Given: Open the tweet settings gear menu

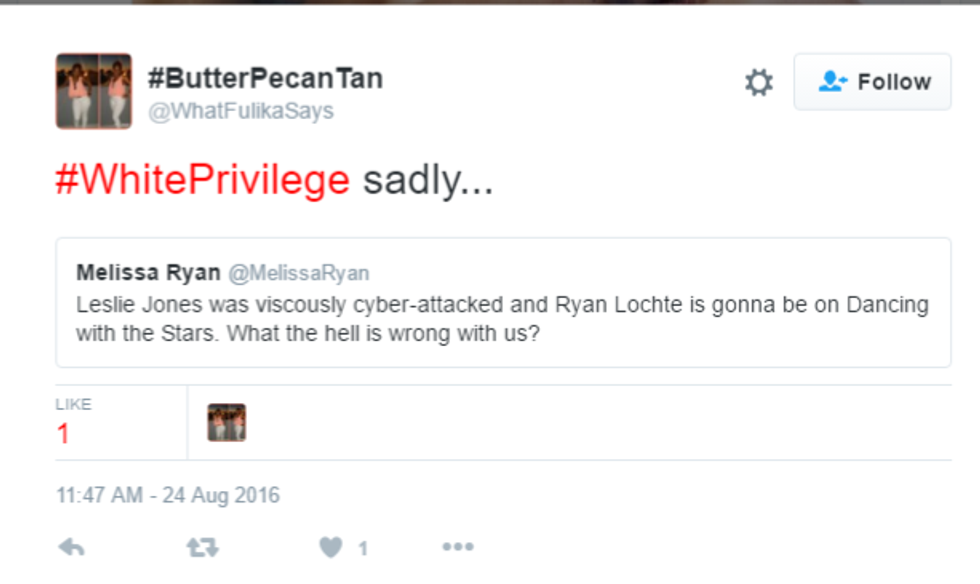Looking at the screenshot, I should [759, 83].
